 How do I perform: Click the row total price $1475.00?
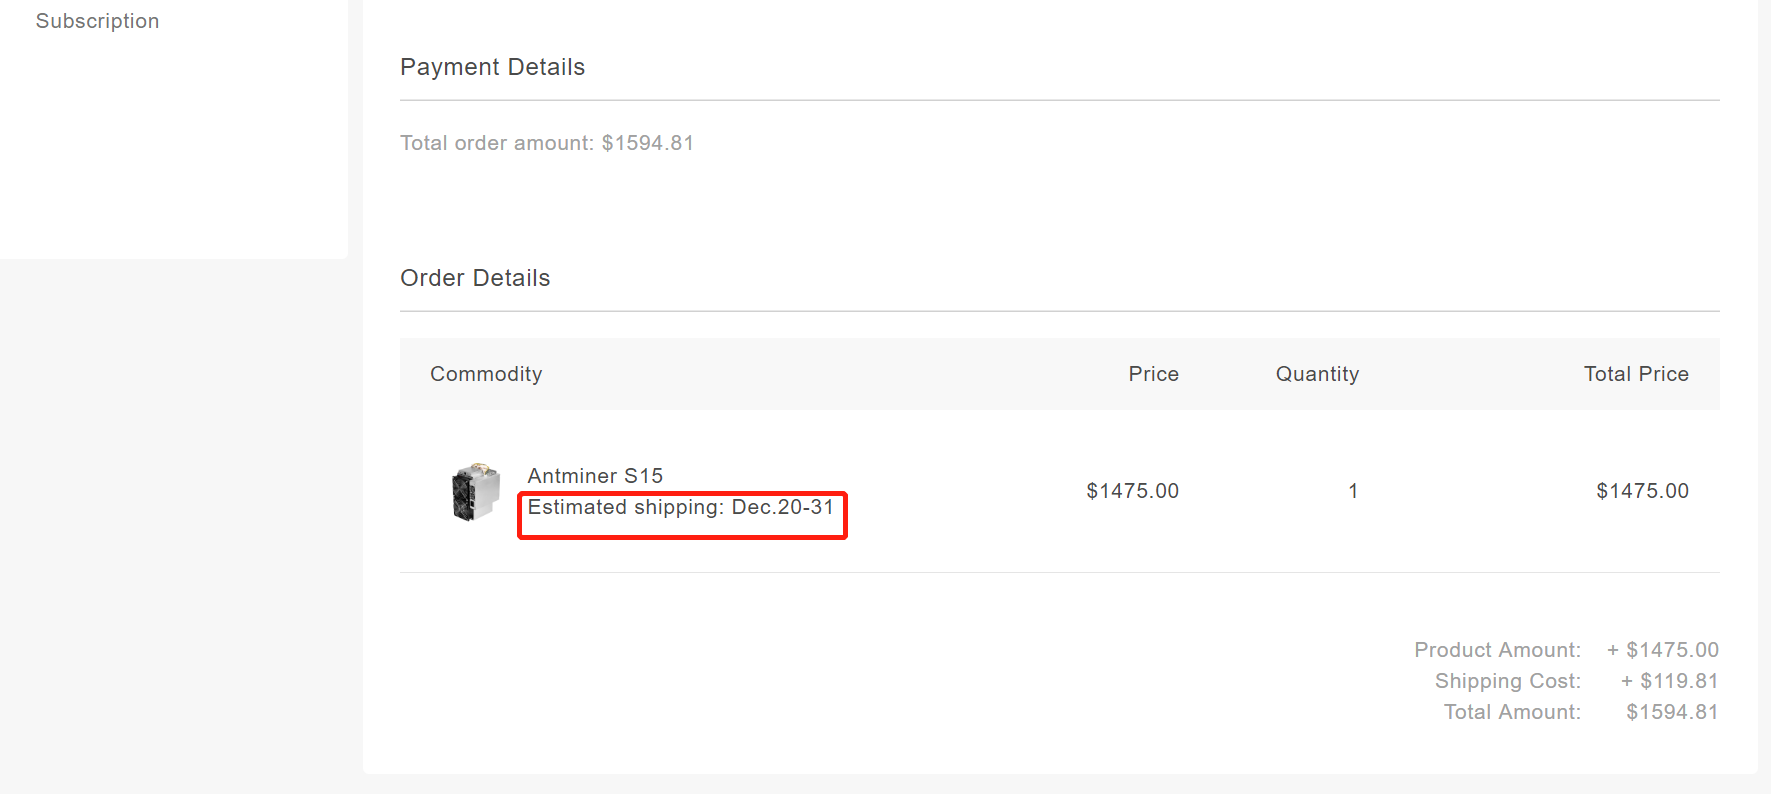click(x=1642, y=491)
